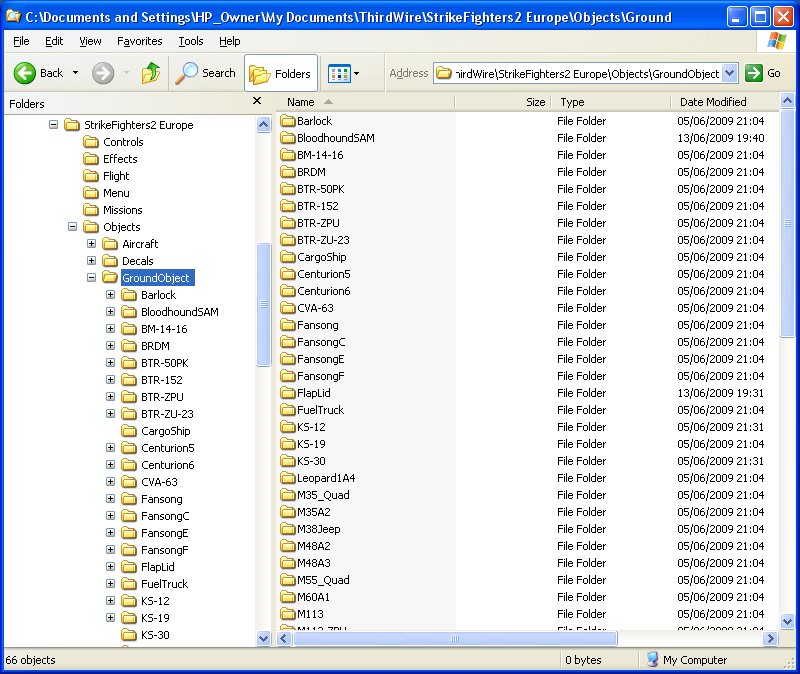Expand the Decals tree node
This screenshot has height=674, width=800.
[91, 261]
